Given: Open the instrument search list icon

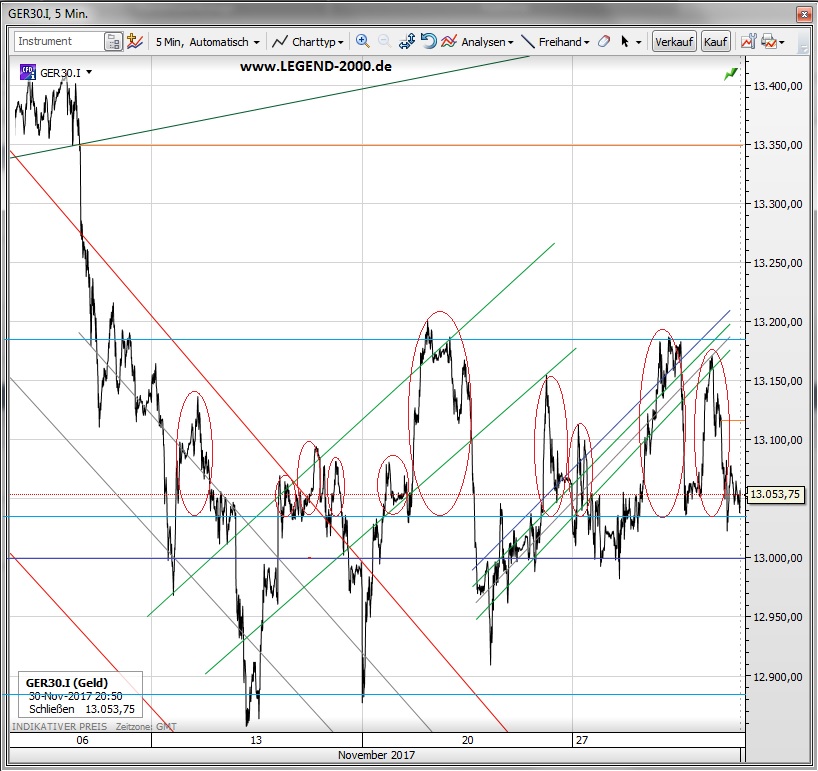Looking at the screenshot, I should [x=113, y=42].
